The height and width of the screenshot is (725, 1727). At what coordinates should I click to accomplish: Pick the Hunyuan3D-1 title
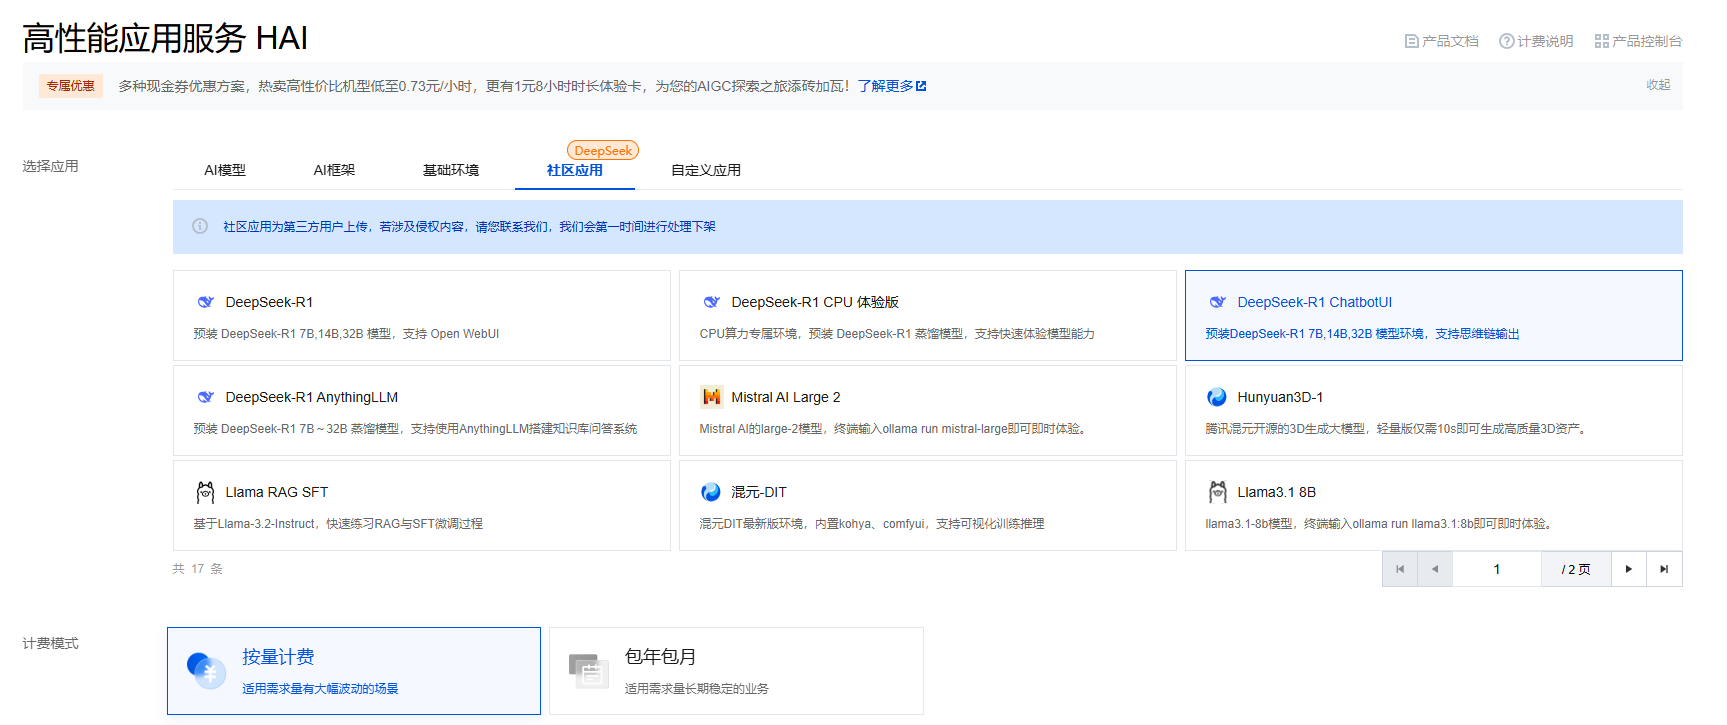[x=1280, y=397]
